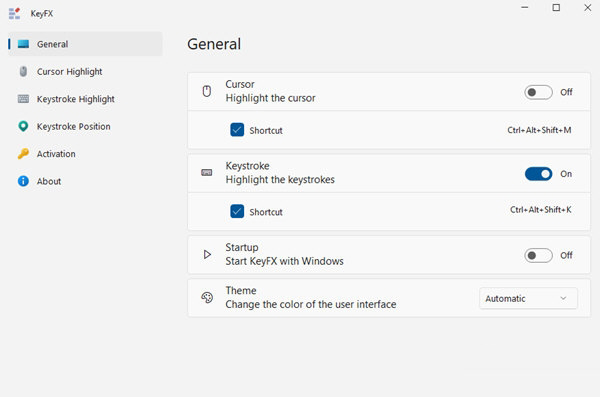Click the Ctrl+Alt+Shift+M shortcut field
The image size is (600, 397).
point(539,130)
